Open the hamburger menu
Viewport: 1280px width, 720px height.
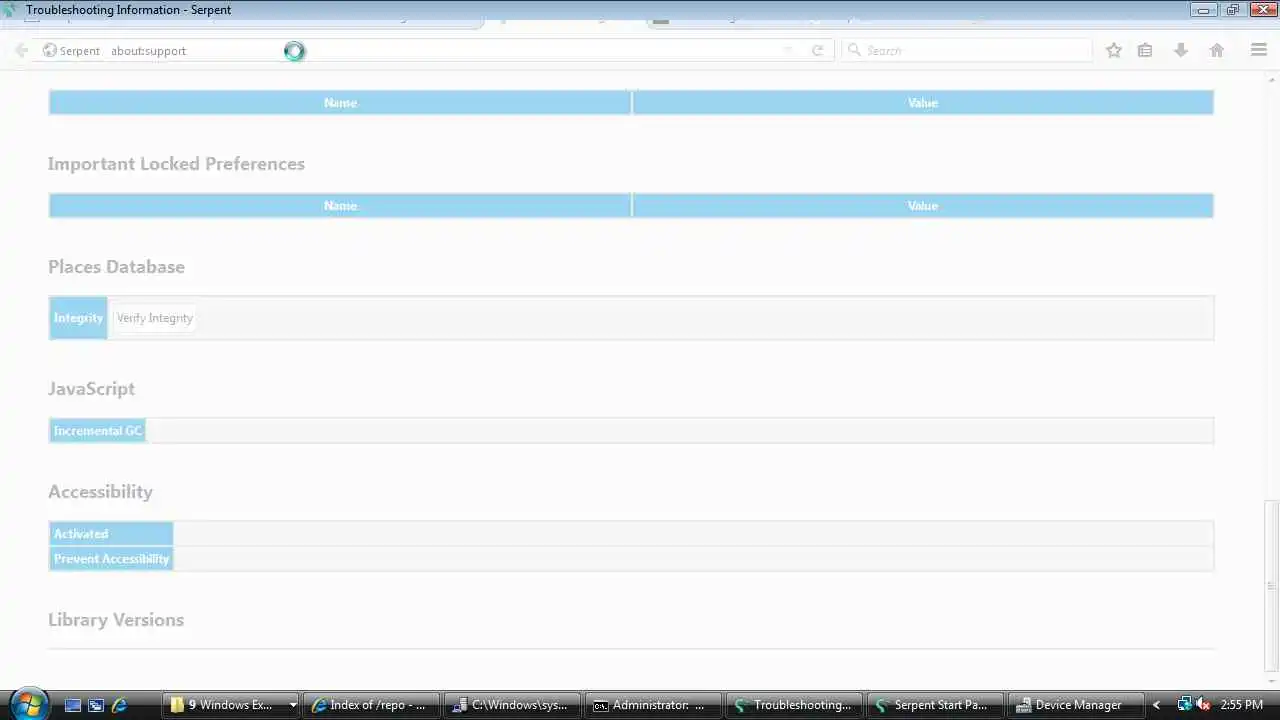click(1259, 50)
